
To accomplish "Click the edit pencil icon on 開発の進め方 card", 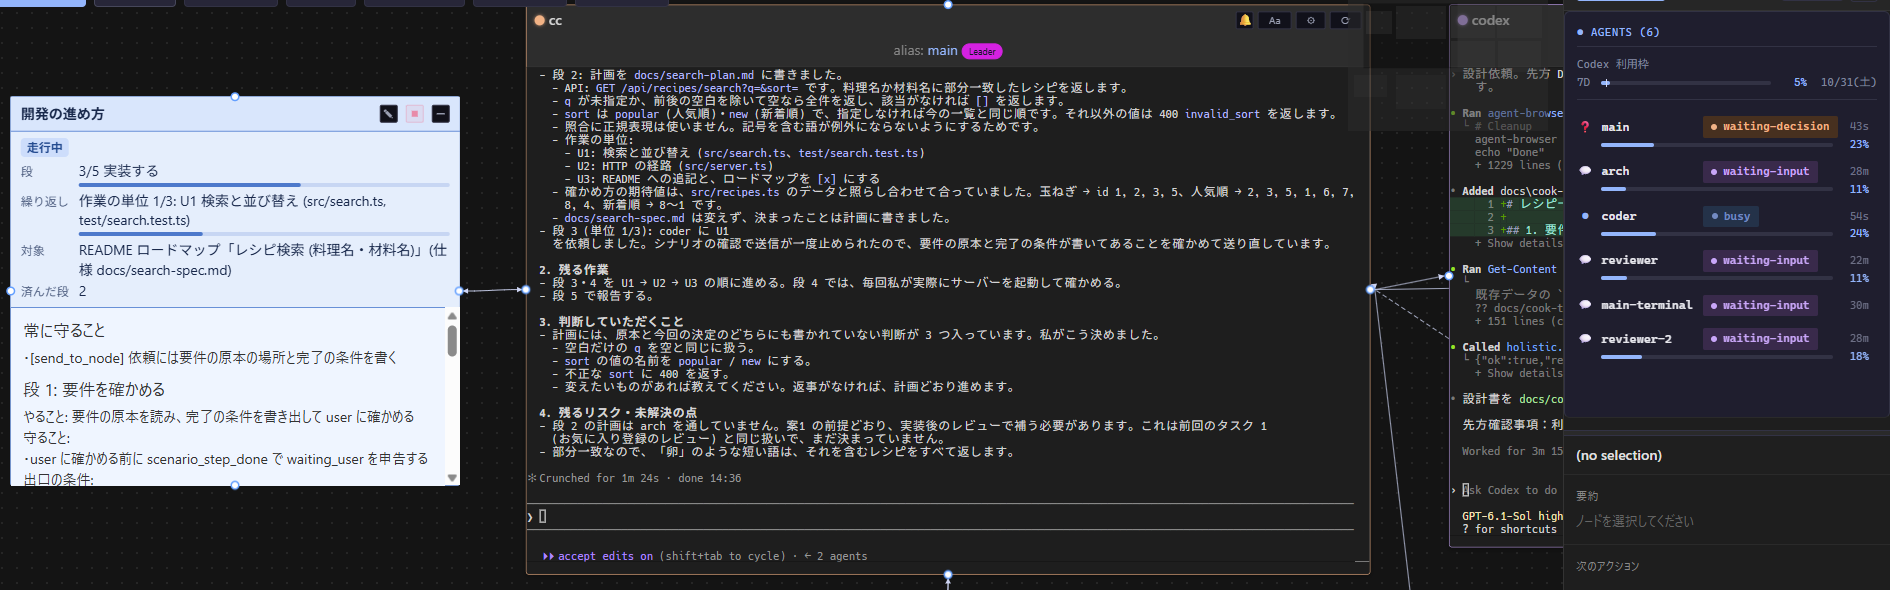I will point(389,114).
